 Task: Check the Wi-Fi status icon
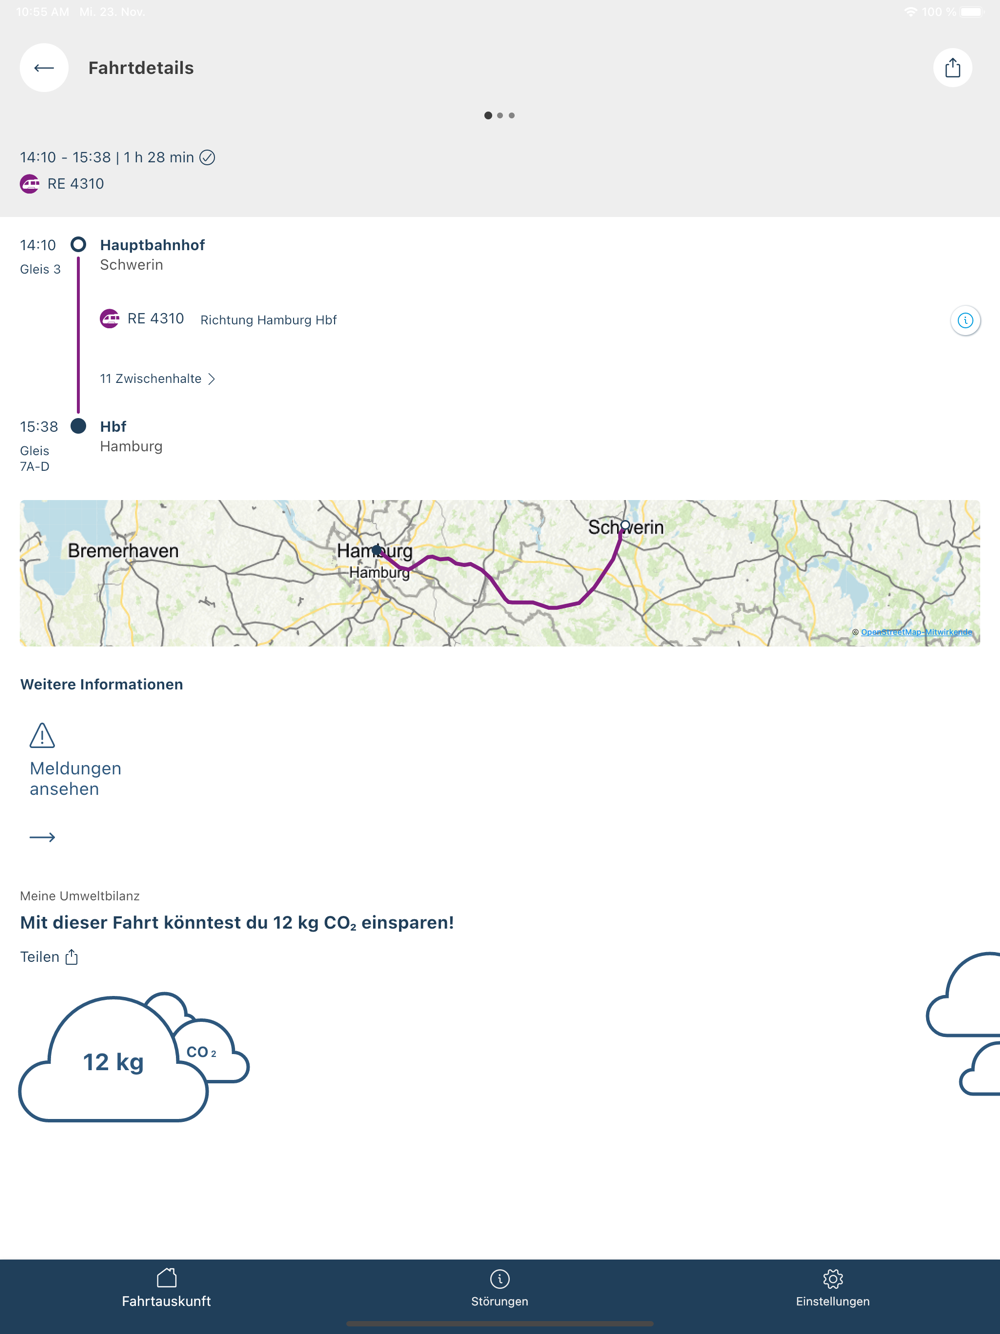(x=911, y=12)
